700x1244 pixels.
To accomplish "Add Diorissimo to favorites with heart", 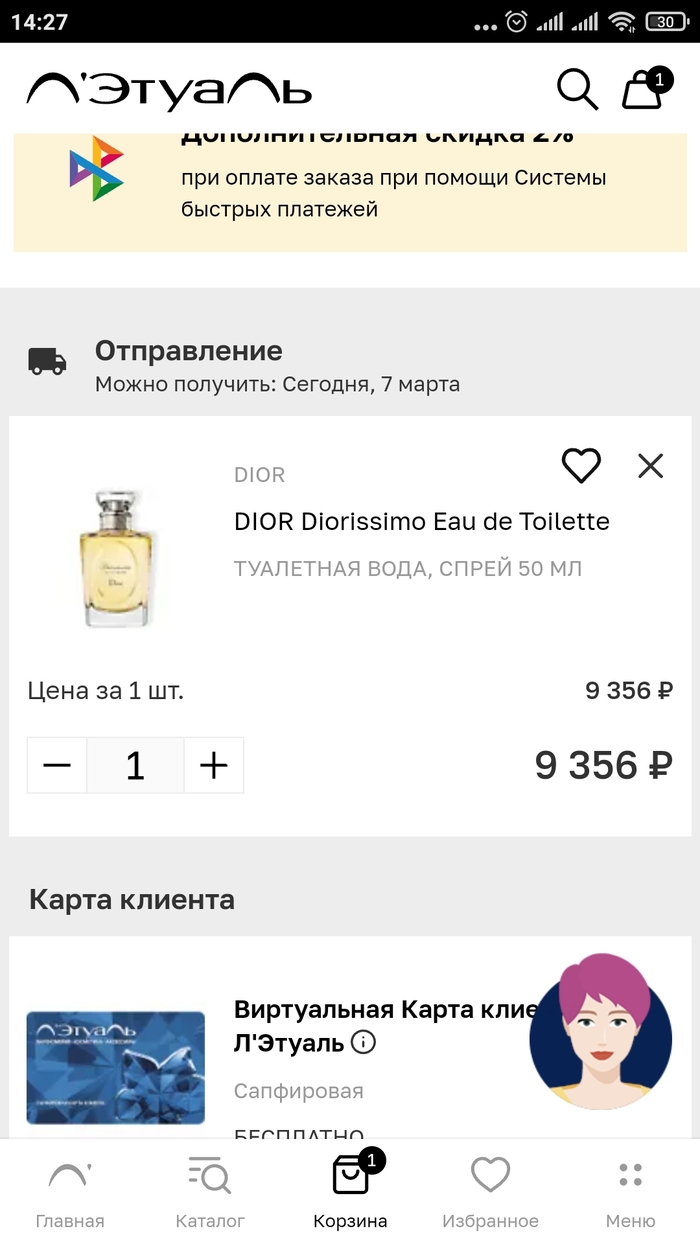I will (x=581, y=465).
